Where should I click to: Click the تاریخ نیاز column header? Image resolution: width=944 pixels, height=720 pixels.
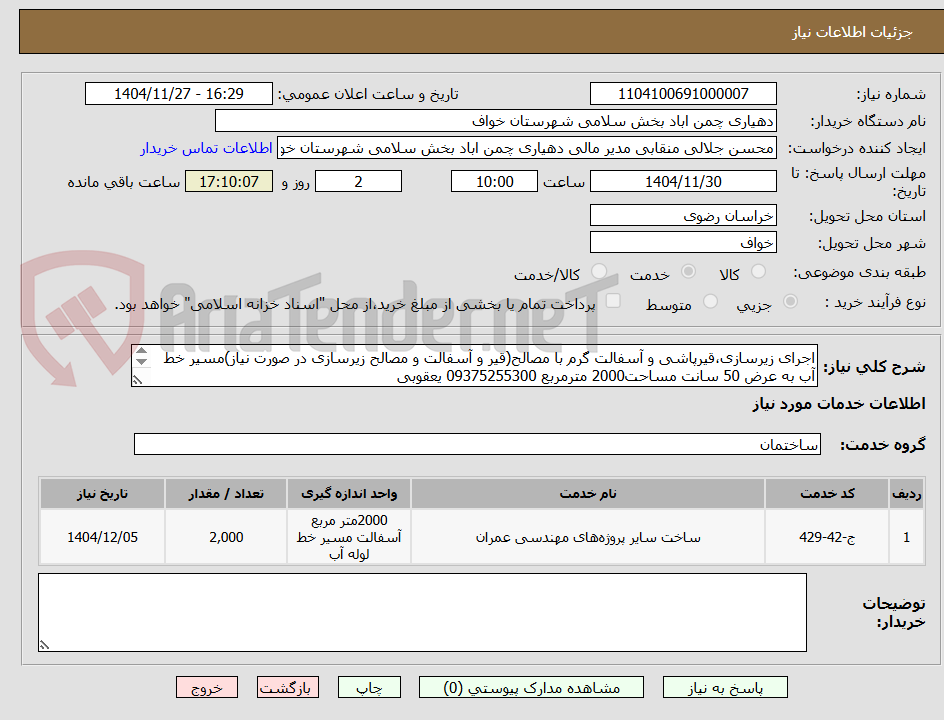[102, 494]
